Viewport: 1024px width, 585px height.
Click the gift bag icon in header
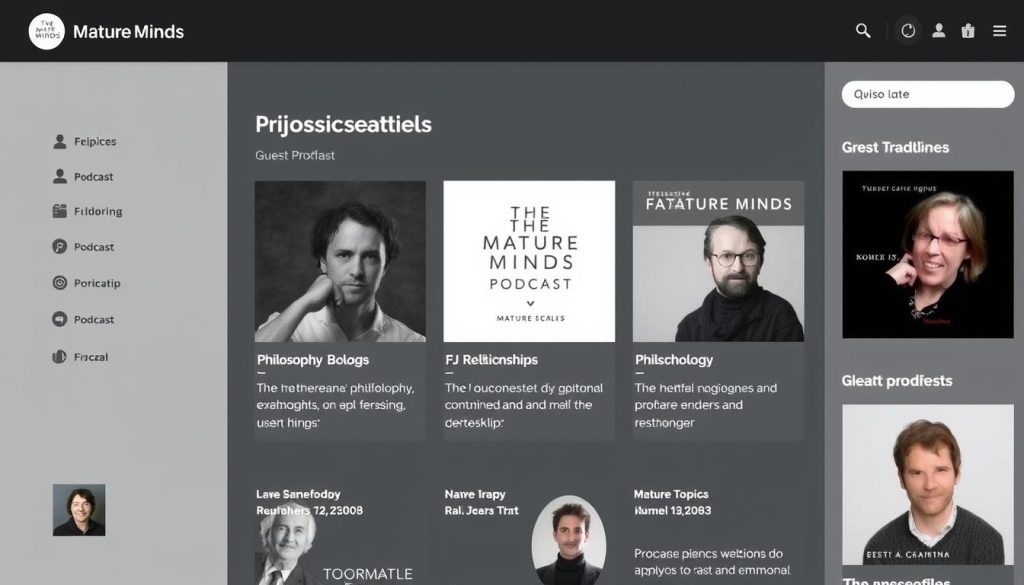coord(968,31)
